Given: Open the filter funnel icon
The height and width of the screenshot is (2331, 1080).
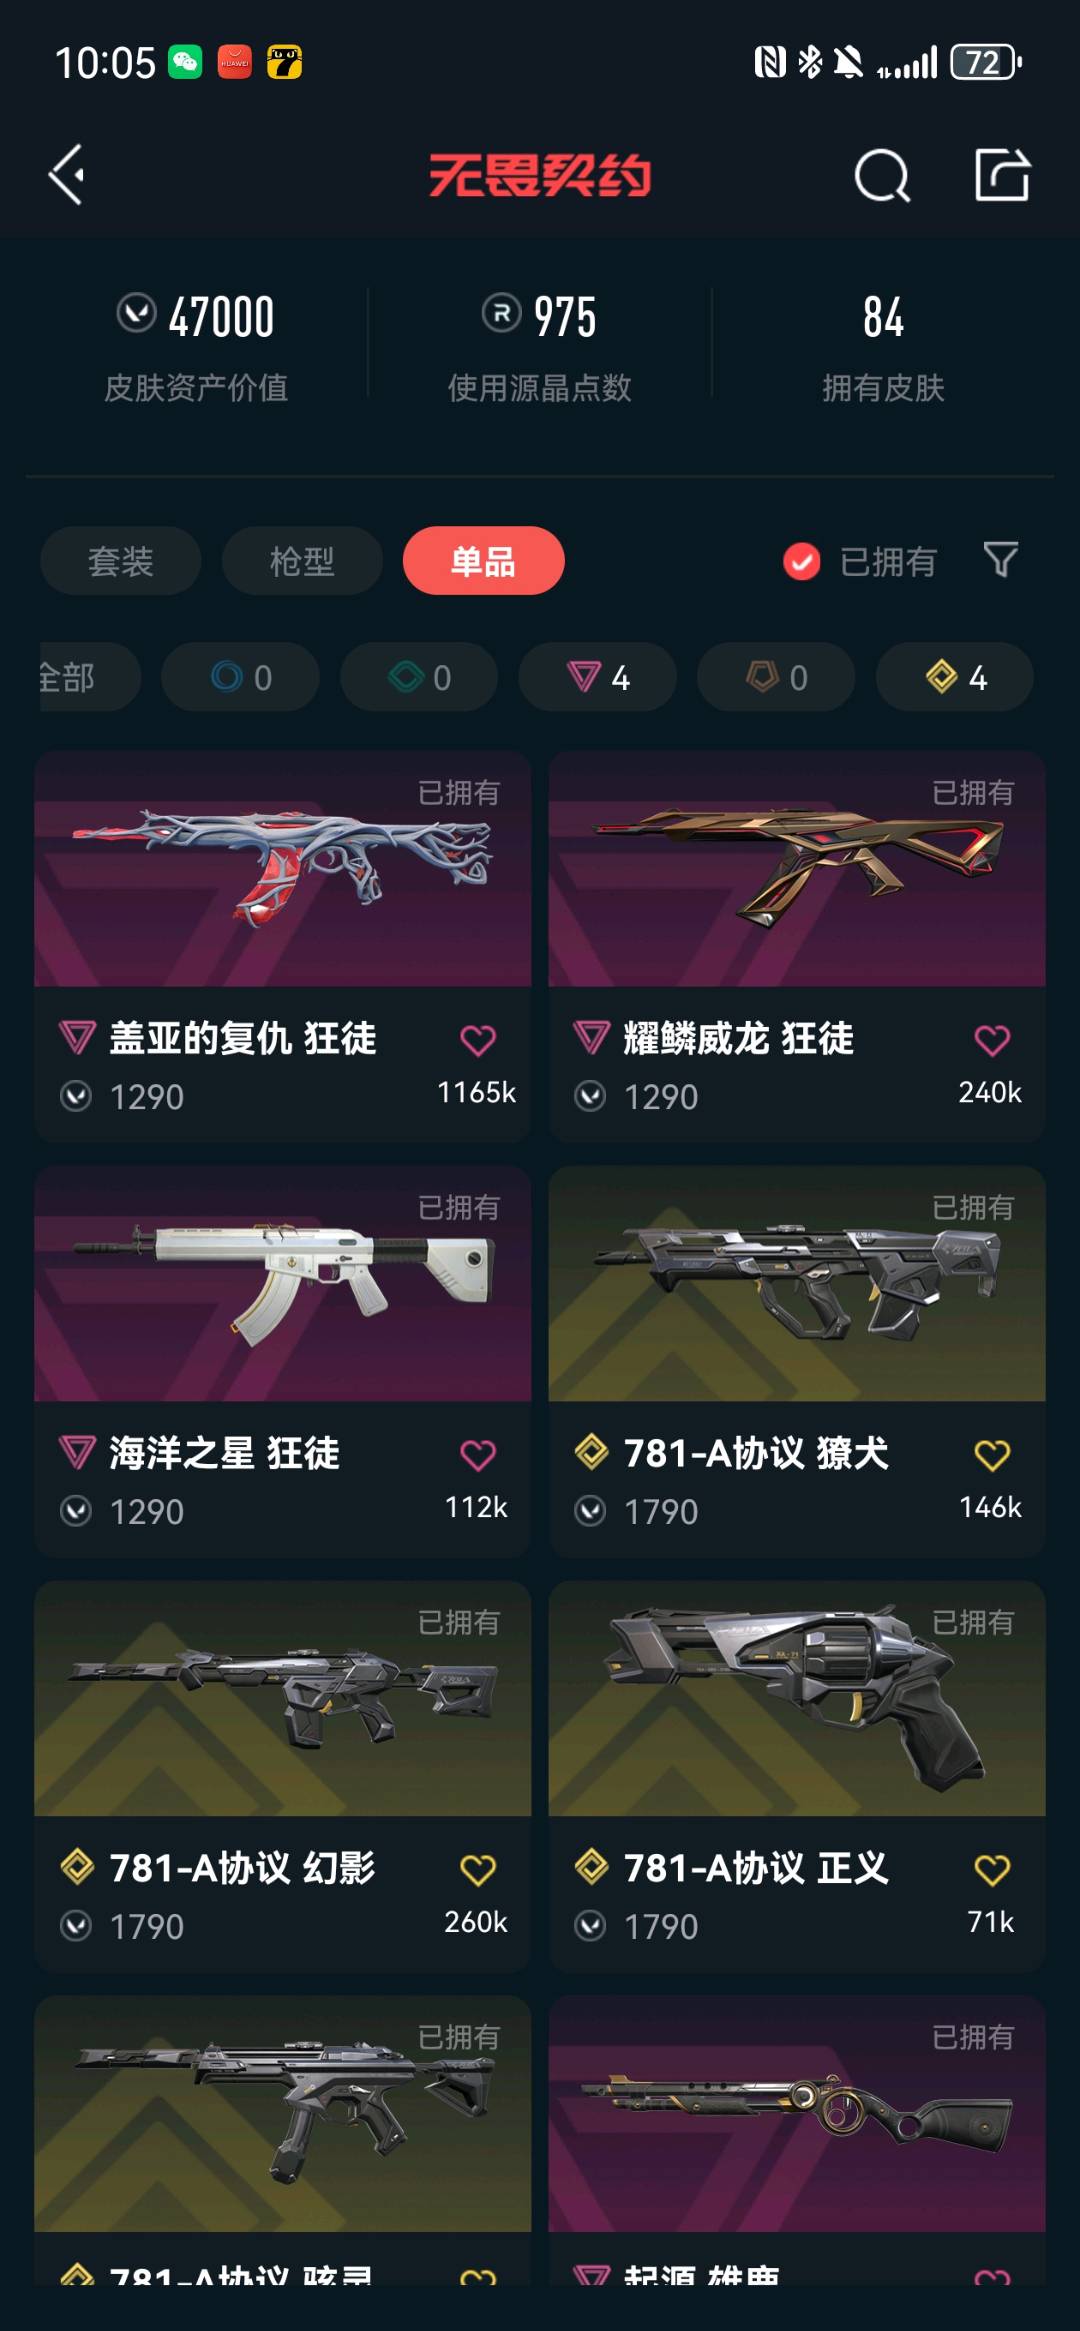Looking at the screenshot, I should click(x=1000, y=560).
